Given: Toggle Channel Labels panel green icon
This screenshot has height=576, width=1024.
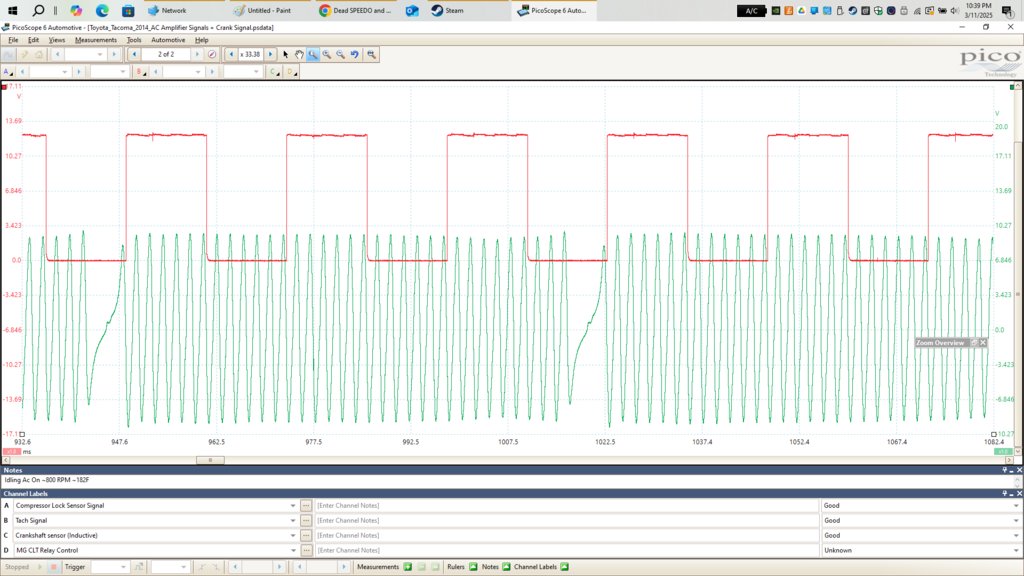Looking at the screenshot, I should pos(564,567).
